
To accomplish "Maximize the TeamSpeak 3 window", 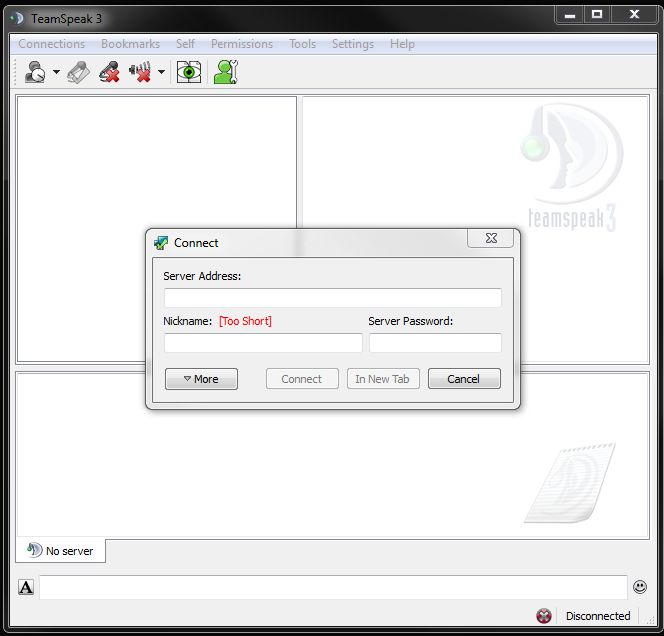I will tap(597, 15).
